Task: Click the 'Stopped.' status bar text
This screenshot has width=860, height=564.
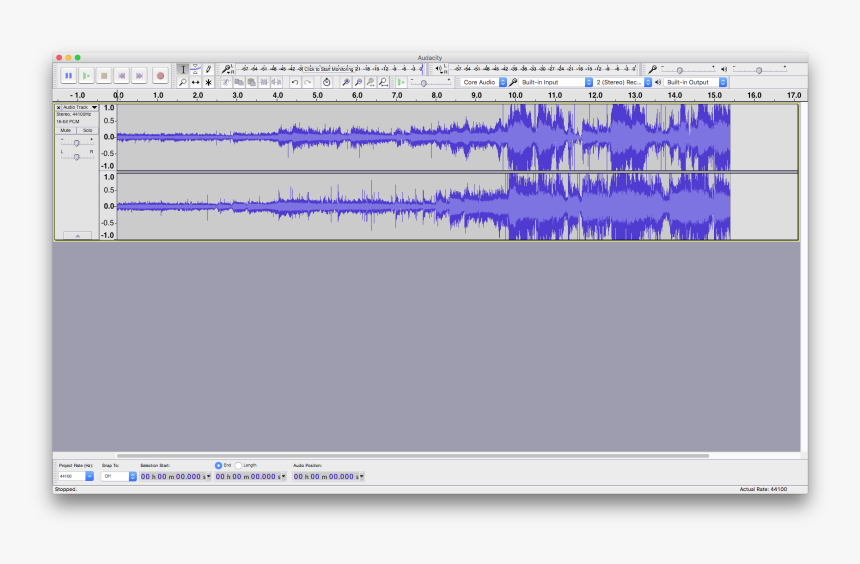Action: pos(66,489)
